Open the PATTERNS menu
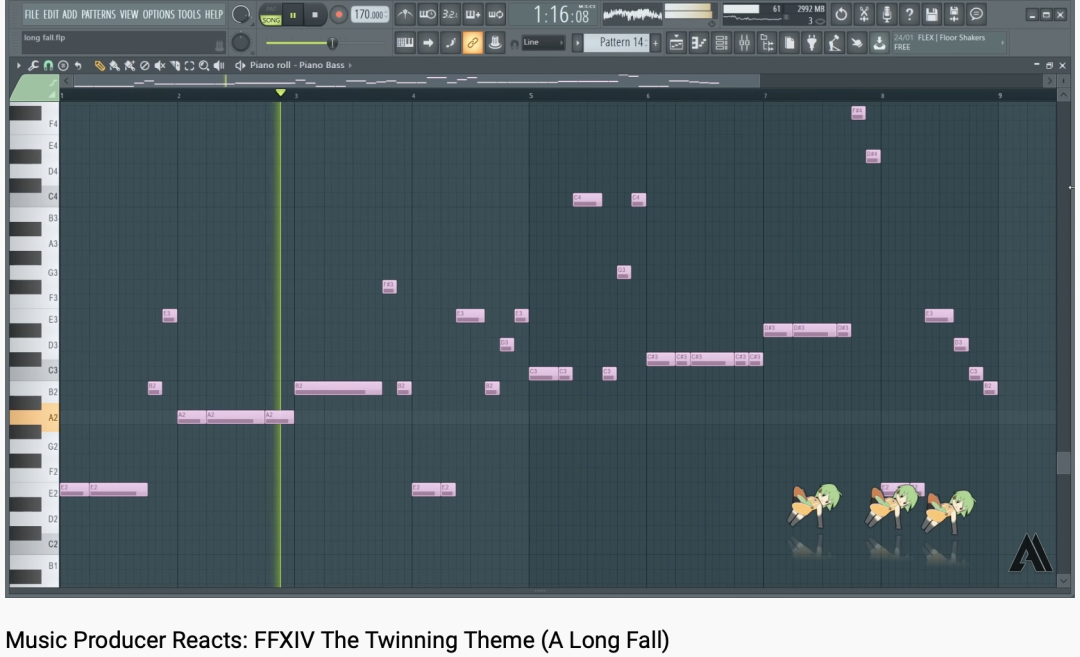Viewport: 1080px width, 657px height. [x=98, y=14]
